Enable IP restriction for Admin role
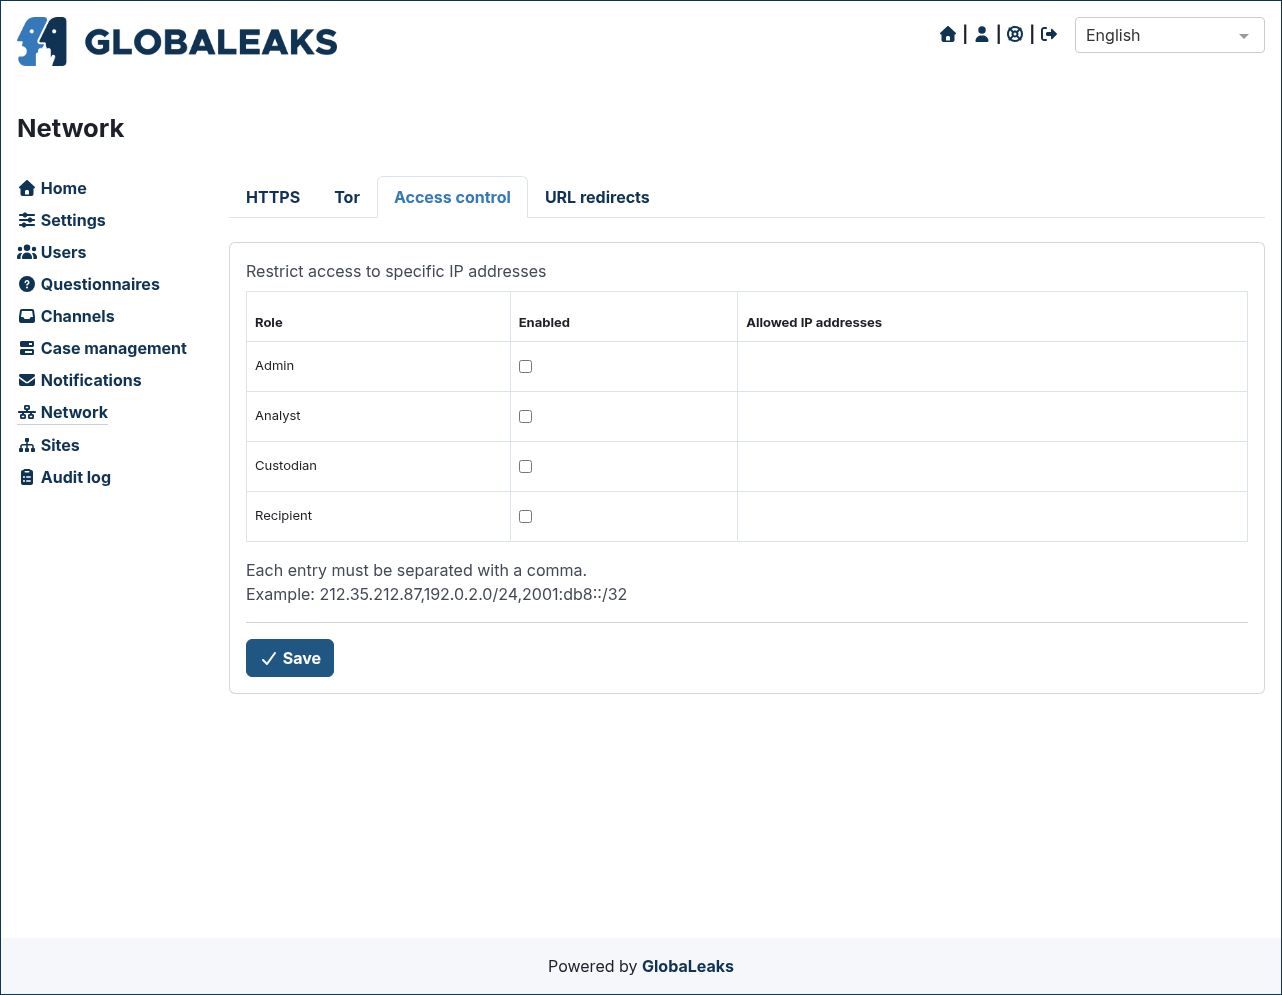 click(525, 366)
